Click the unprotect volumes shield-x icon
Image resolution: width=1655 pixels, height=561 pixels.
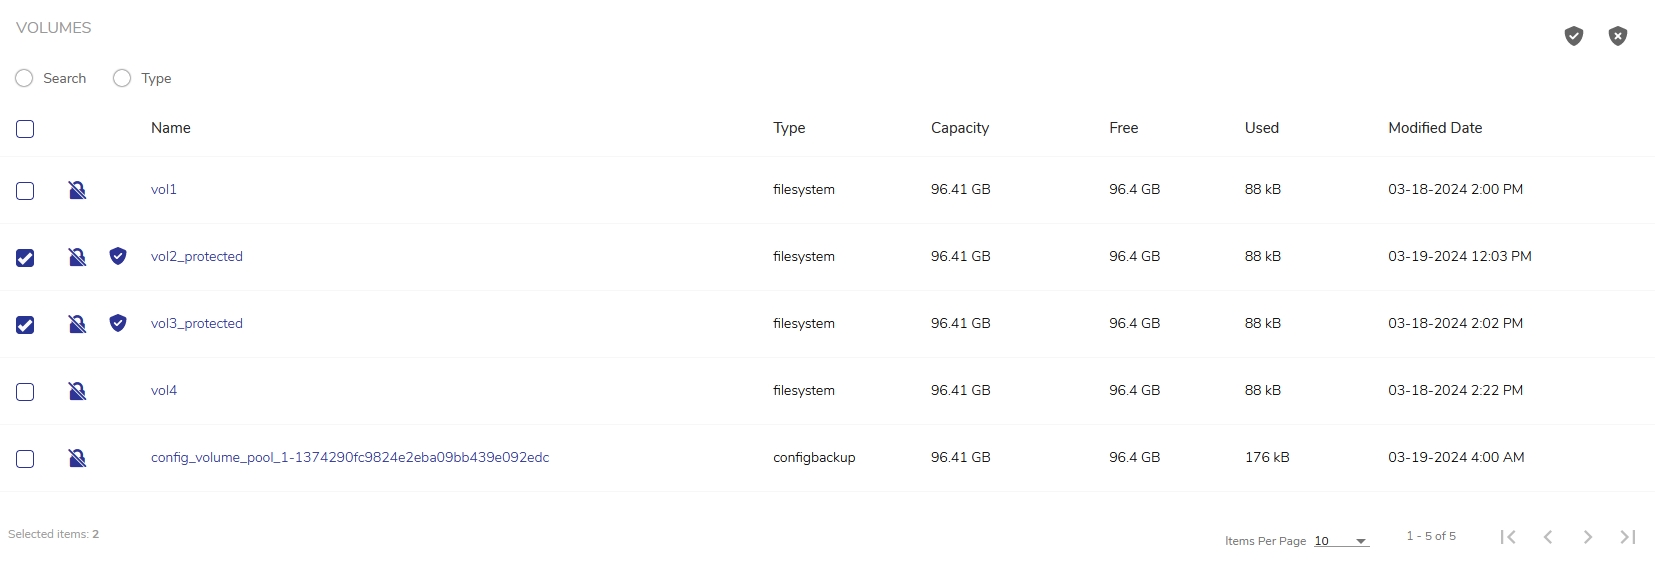1617,36
